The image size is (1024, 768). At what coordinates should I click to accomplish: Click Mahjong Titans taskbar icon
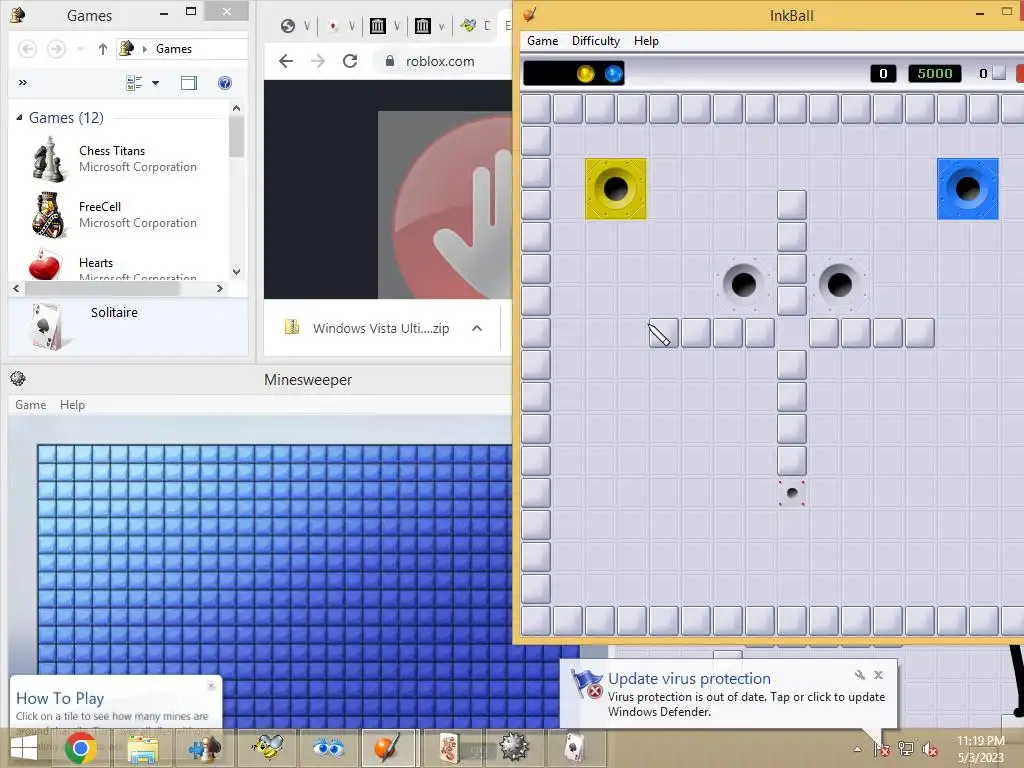[x=451, y=748]
